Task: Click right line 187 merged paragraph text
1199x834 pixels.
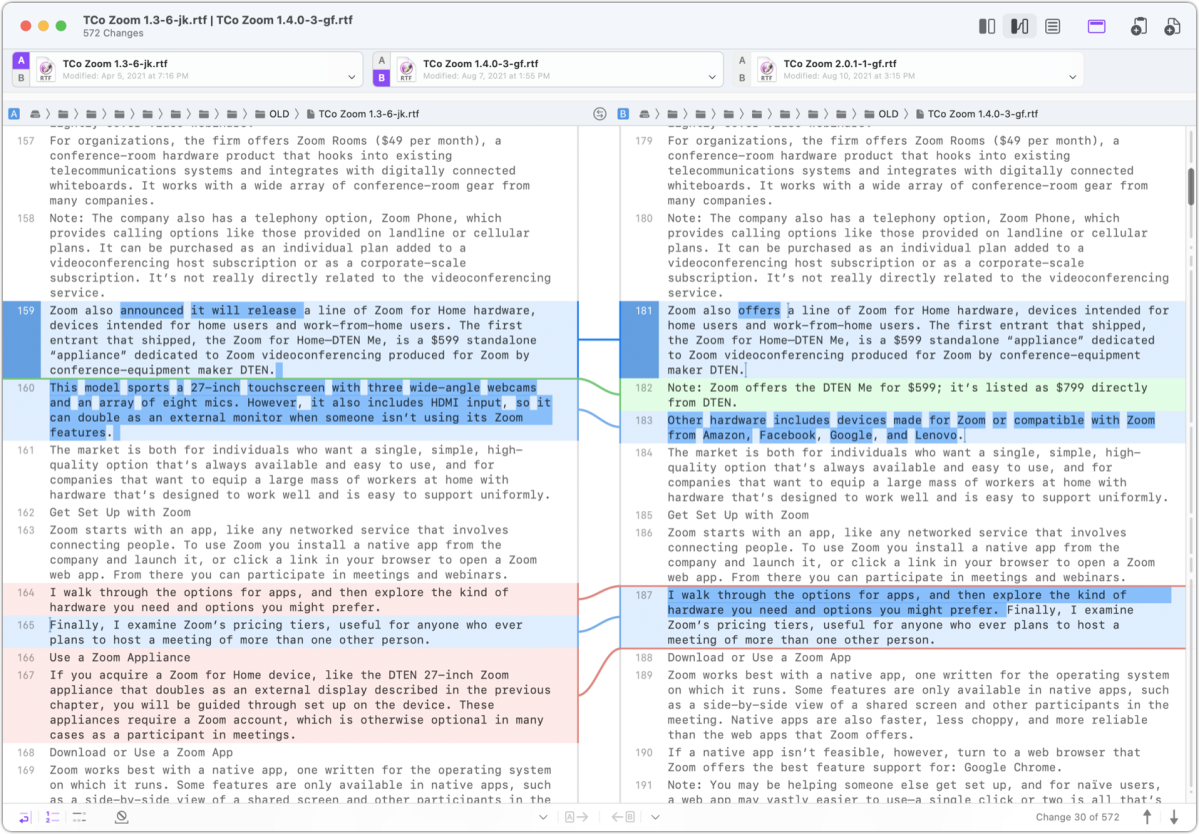Action: [918, 618]
